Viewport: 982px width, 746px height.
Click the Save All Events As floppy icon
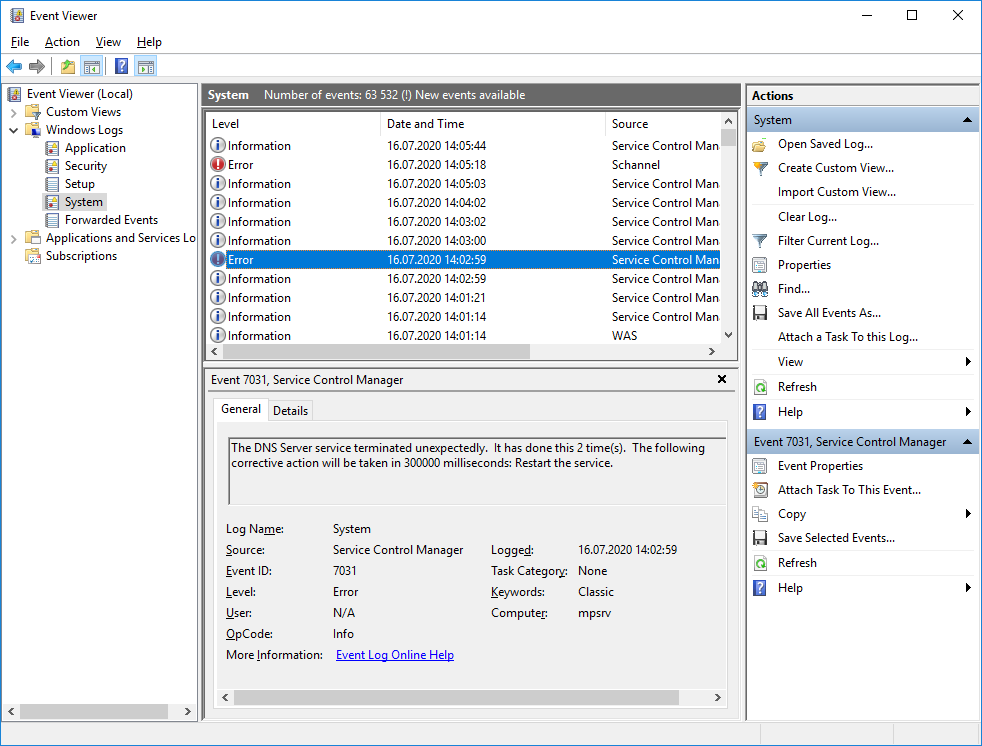[x=760, y=313]
